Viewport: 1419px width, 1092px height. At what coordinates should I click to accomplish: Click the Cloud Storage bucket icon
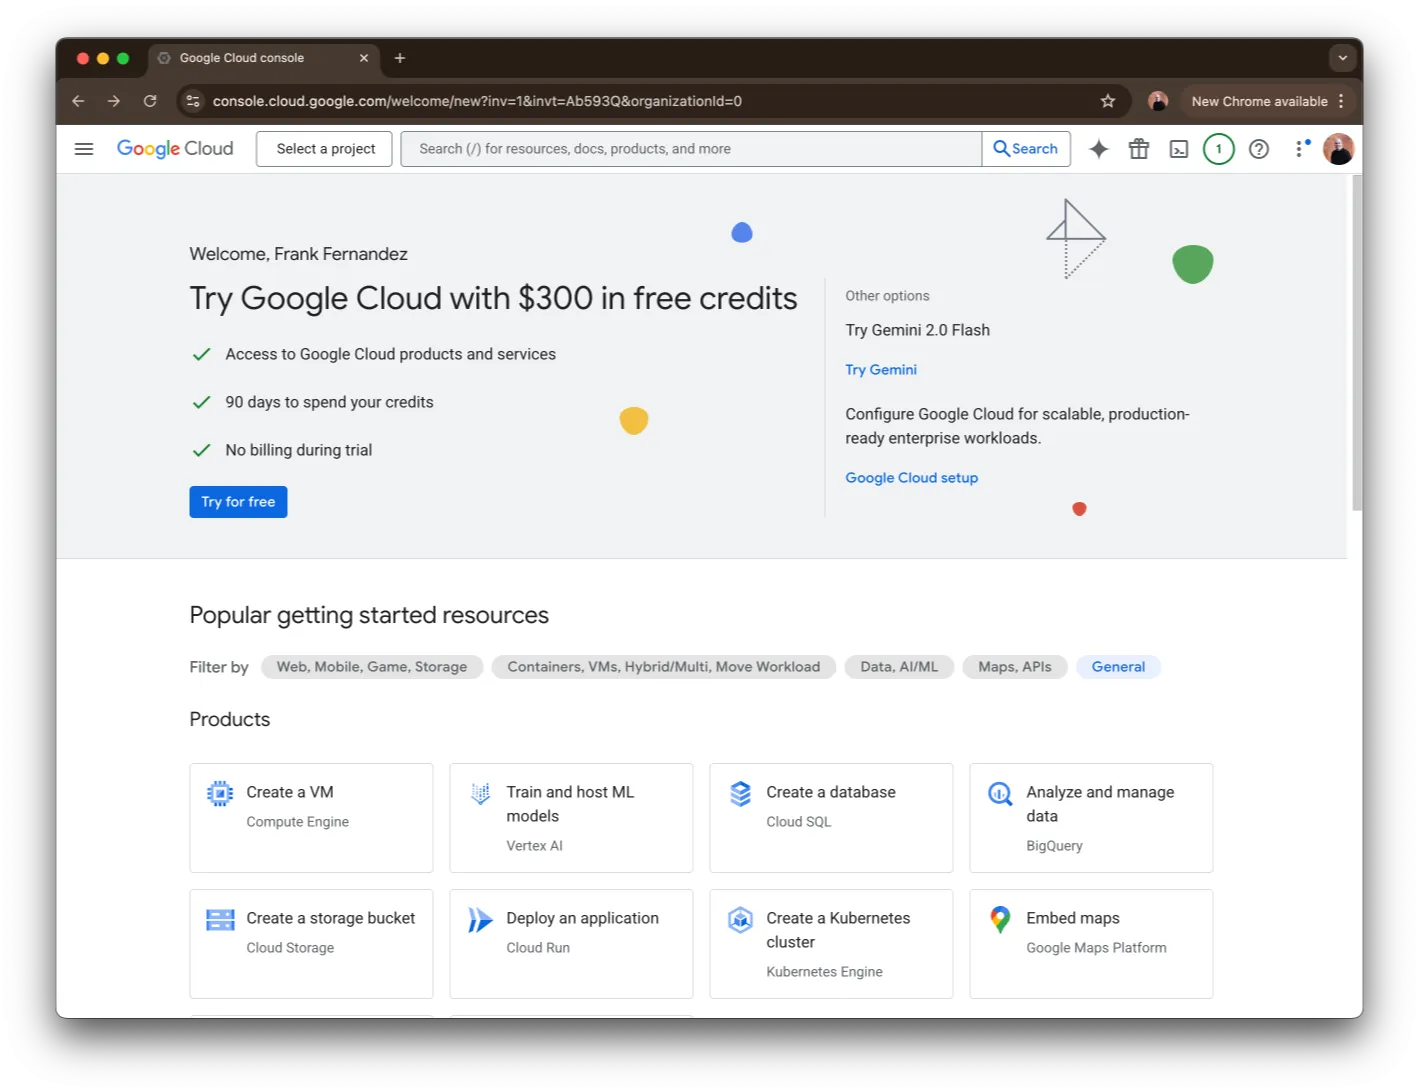point(220,920)
